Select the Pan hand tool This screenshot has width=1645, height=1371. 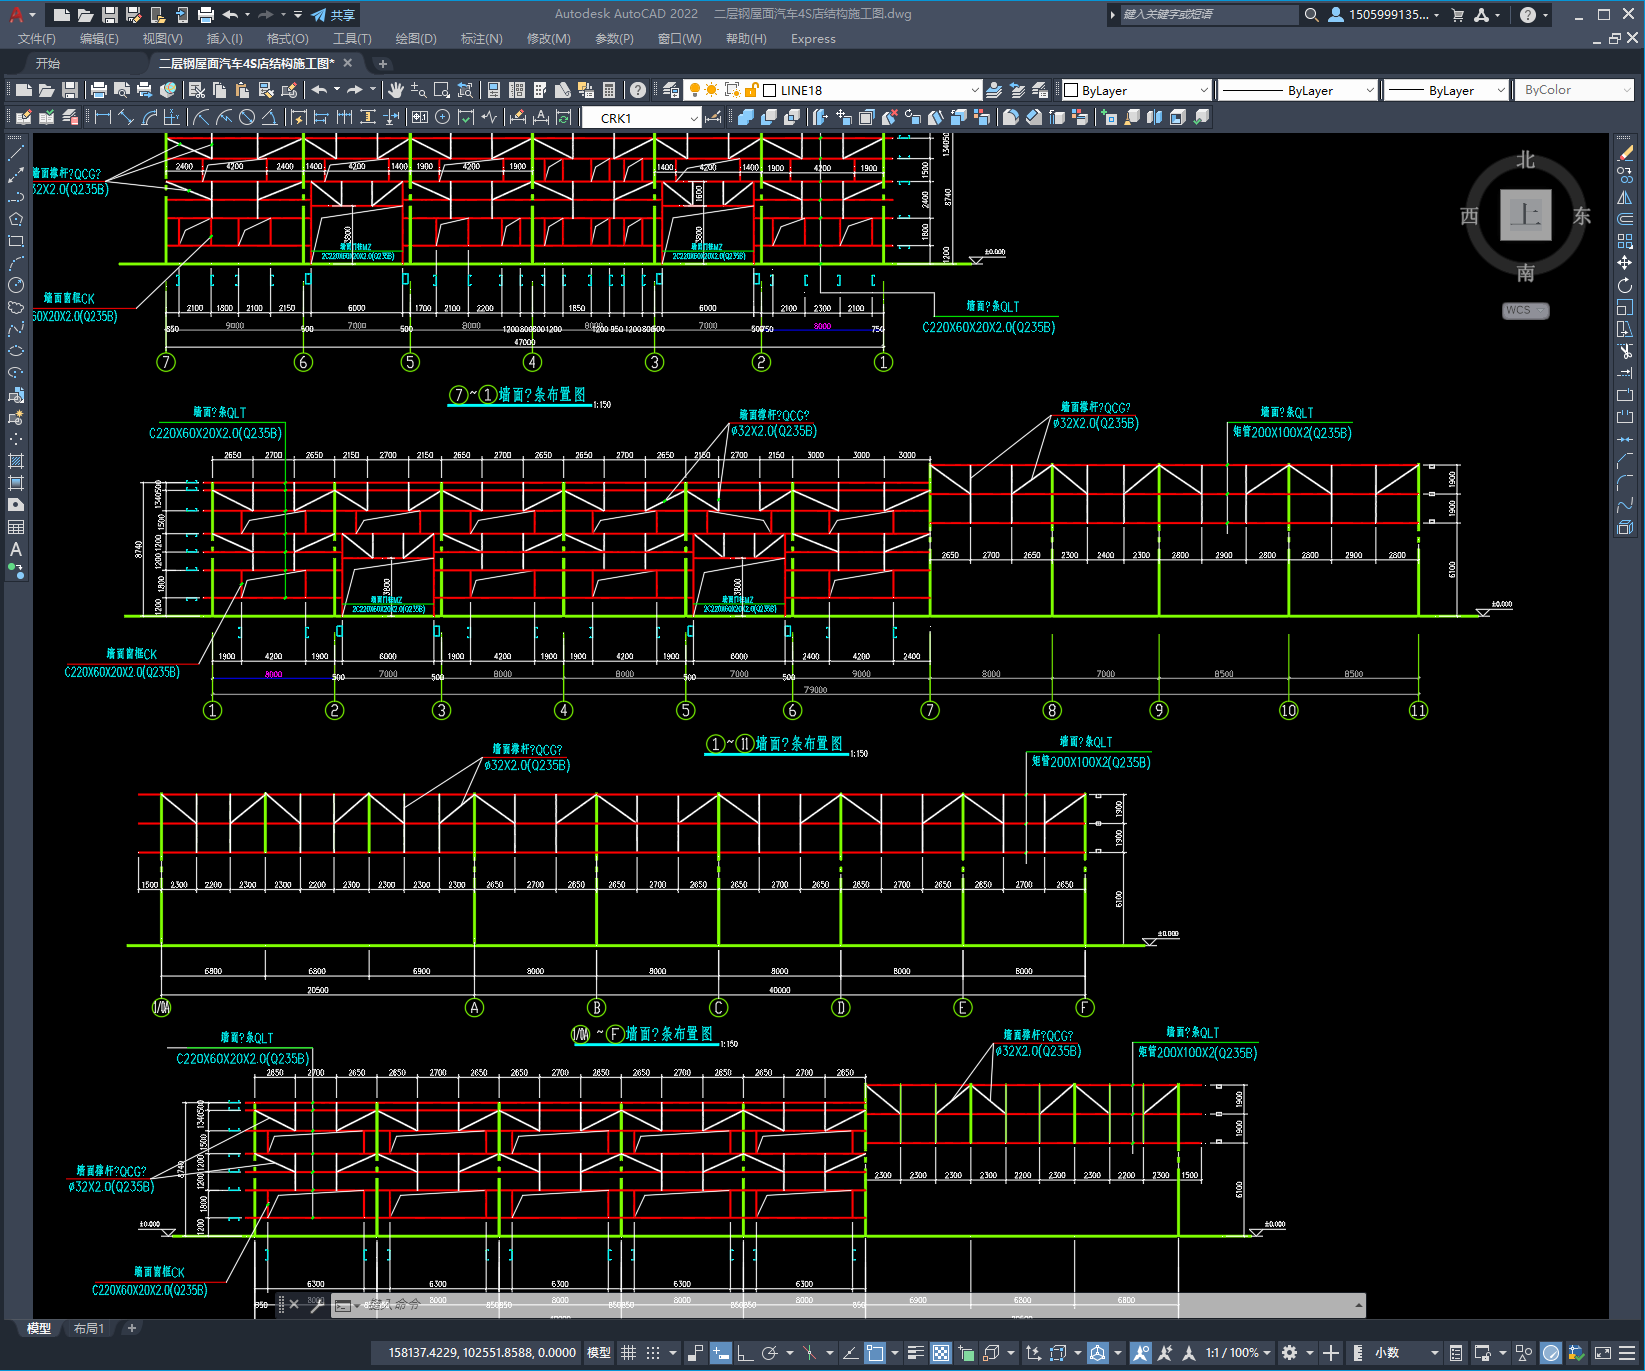(396, 90)
